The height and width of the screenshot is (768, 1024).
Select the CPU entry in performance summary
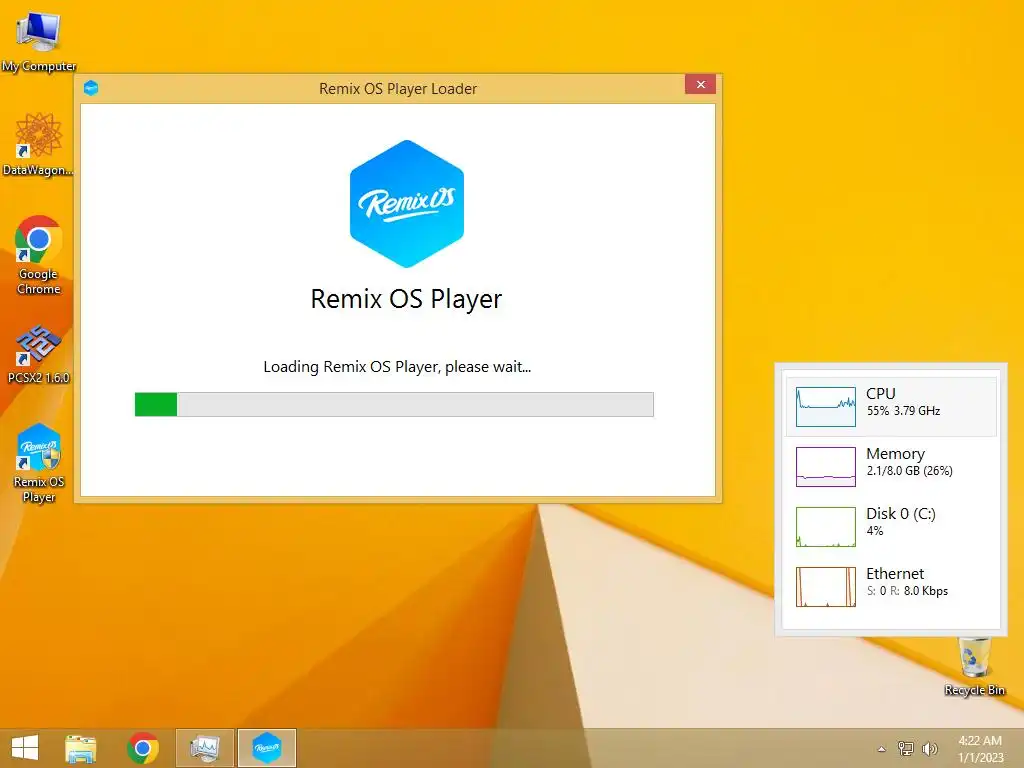point(891,406)
